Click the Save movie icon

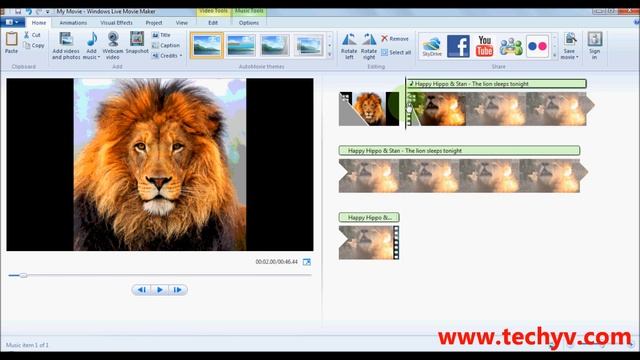(570, 40)
